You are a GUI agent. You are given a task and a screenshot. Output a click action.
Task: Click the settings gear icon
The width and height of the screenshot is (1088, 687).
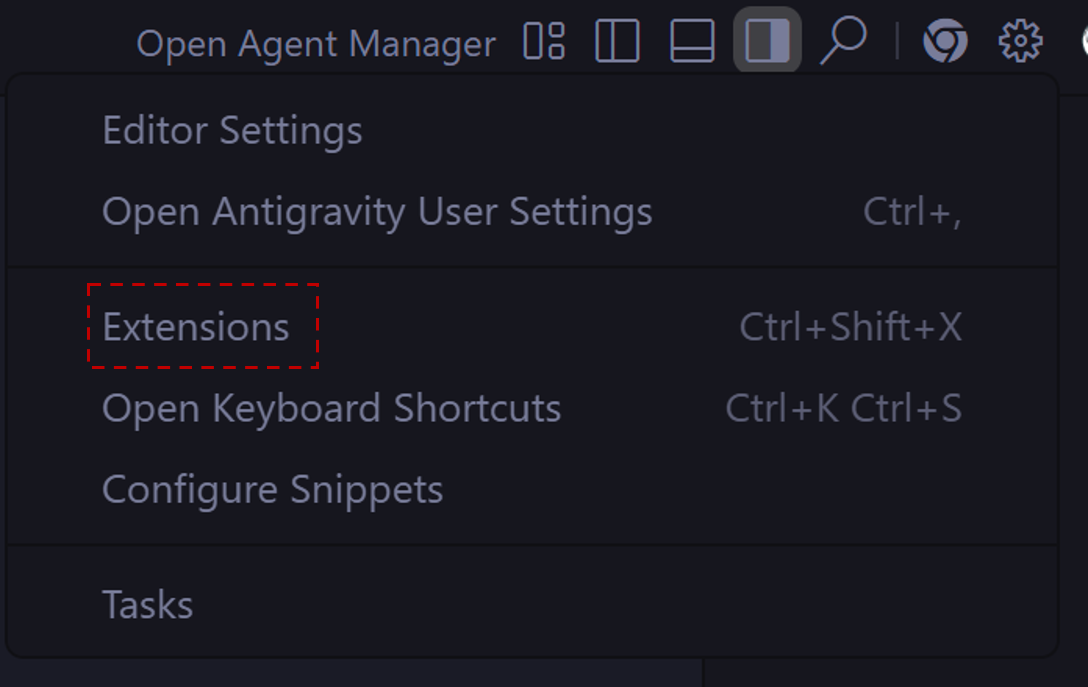(x=1020, y=41)
